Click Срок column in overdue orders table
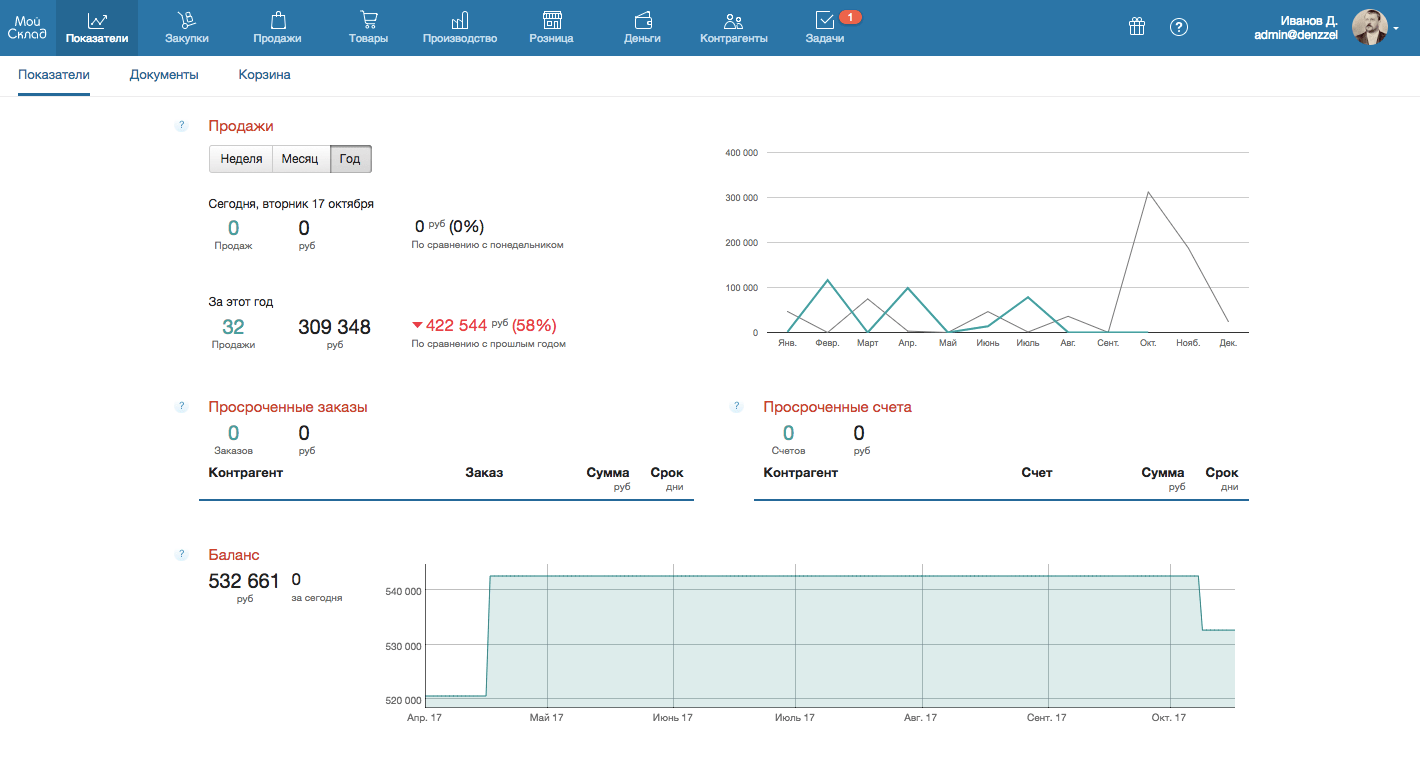The height and width of the screenshot is (766, 1420). [x=667, y=473]
